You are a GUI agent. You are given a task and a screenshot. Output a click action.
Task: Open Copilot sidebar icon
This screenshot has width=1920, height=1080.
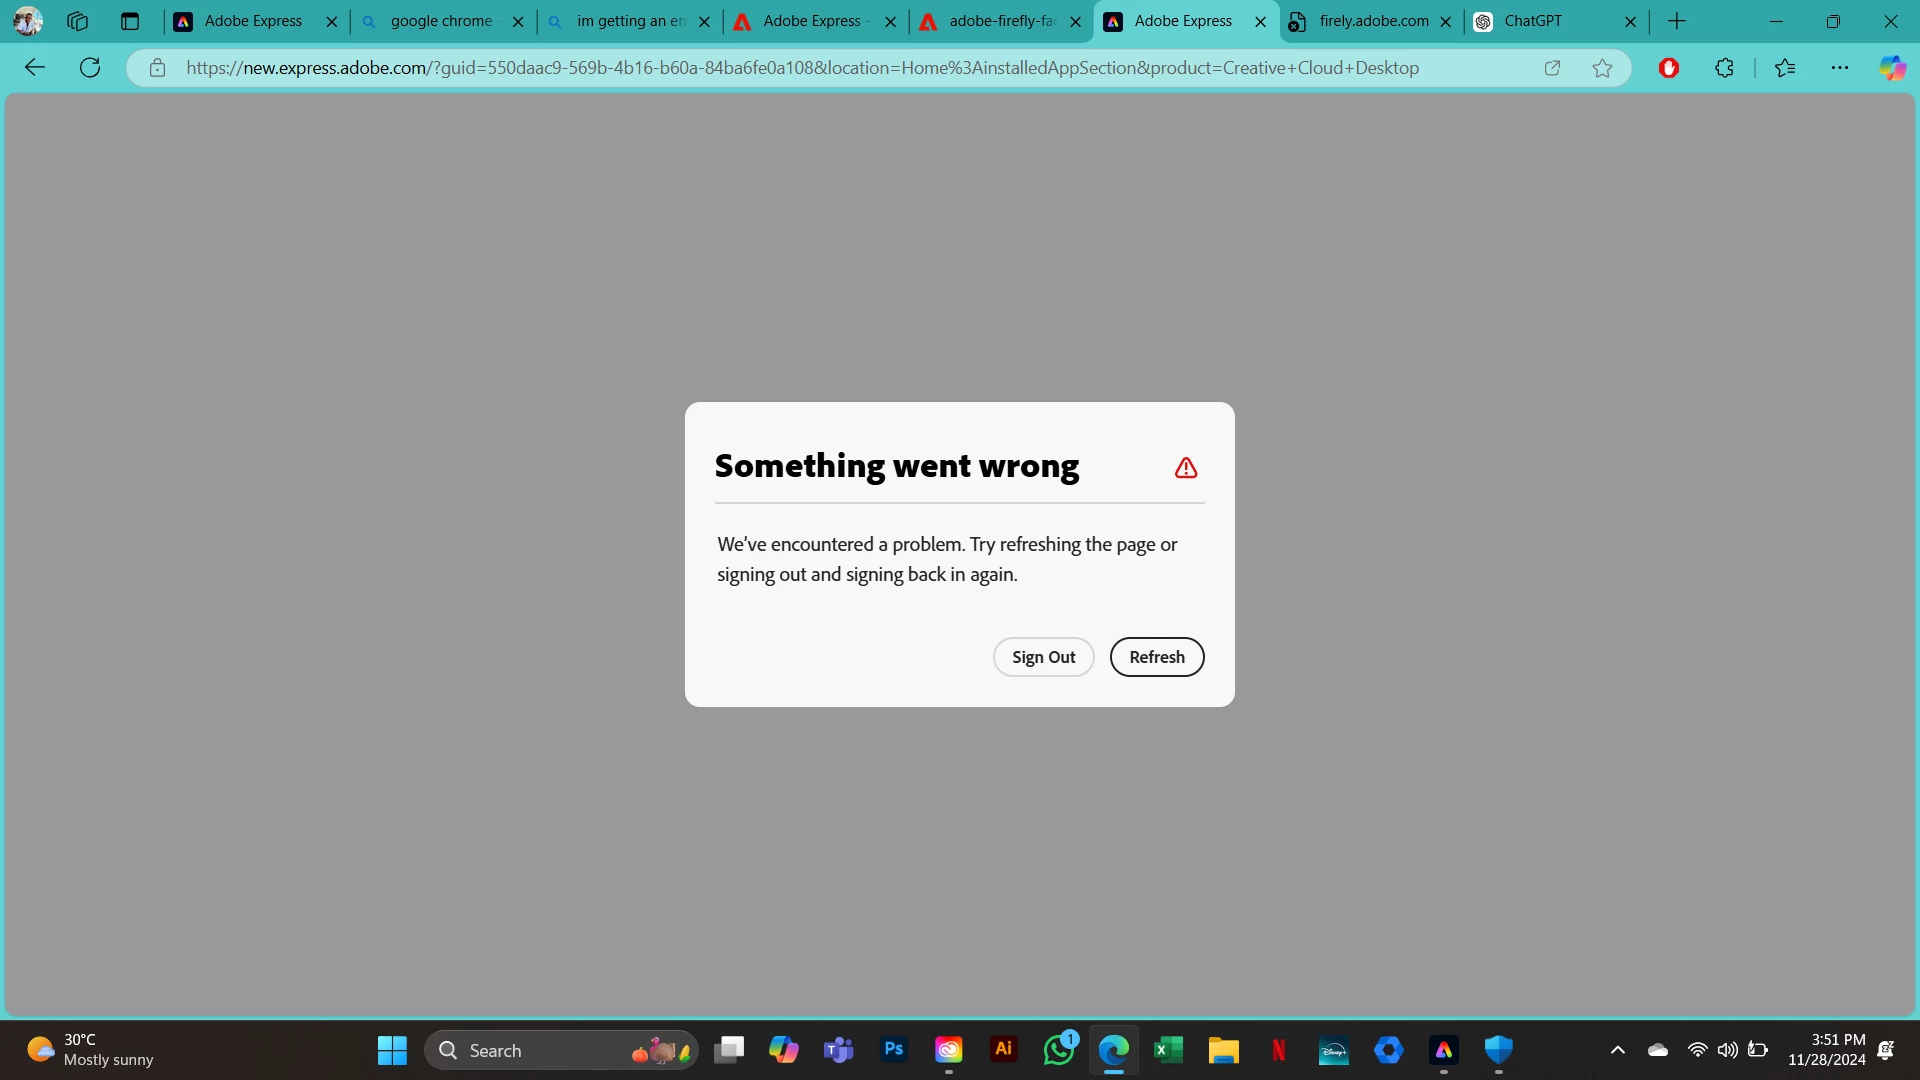point(1891,68)
